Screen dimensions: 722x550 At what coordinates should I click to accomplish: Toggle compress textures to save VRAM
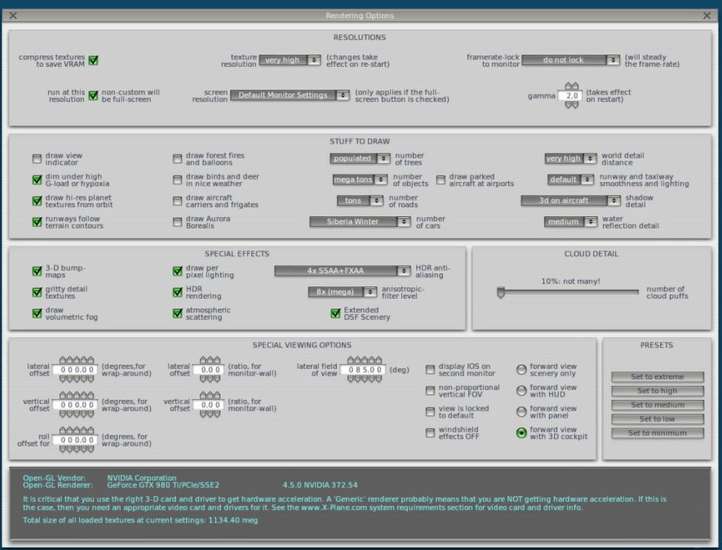click(x=93, y=60)
